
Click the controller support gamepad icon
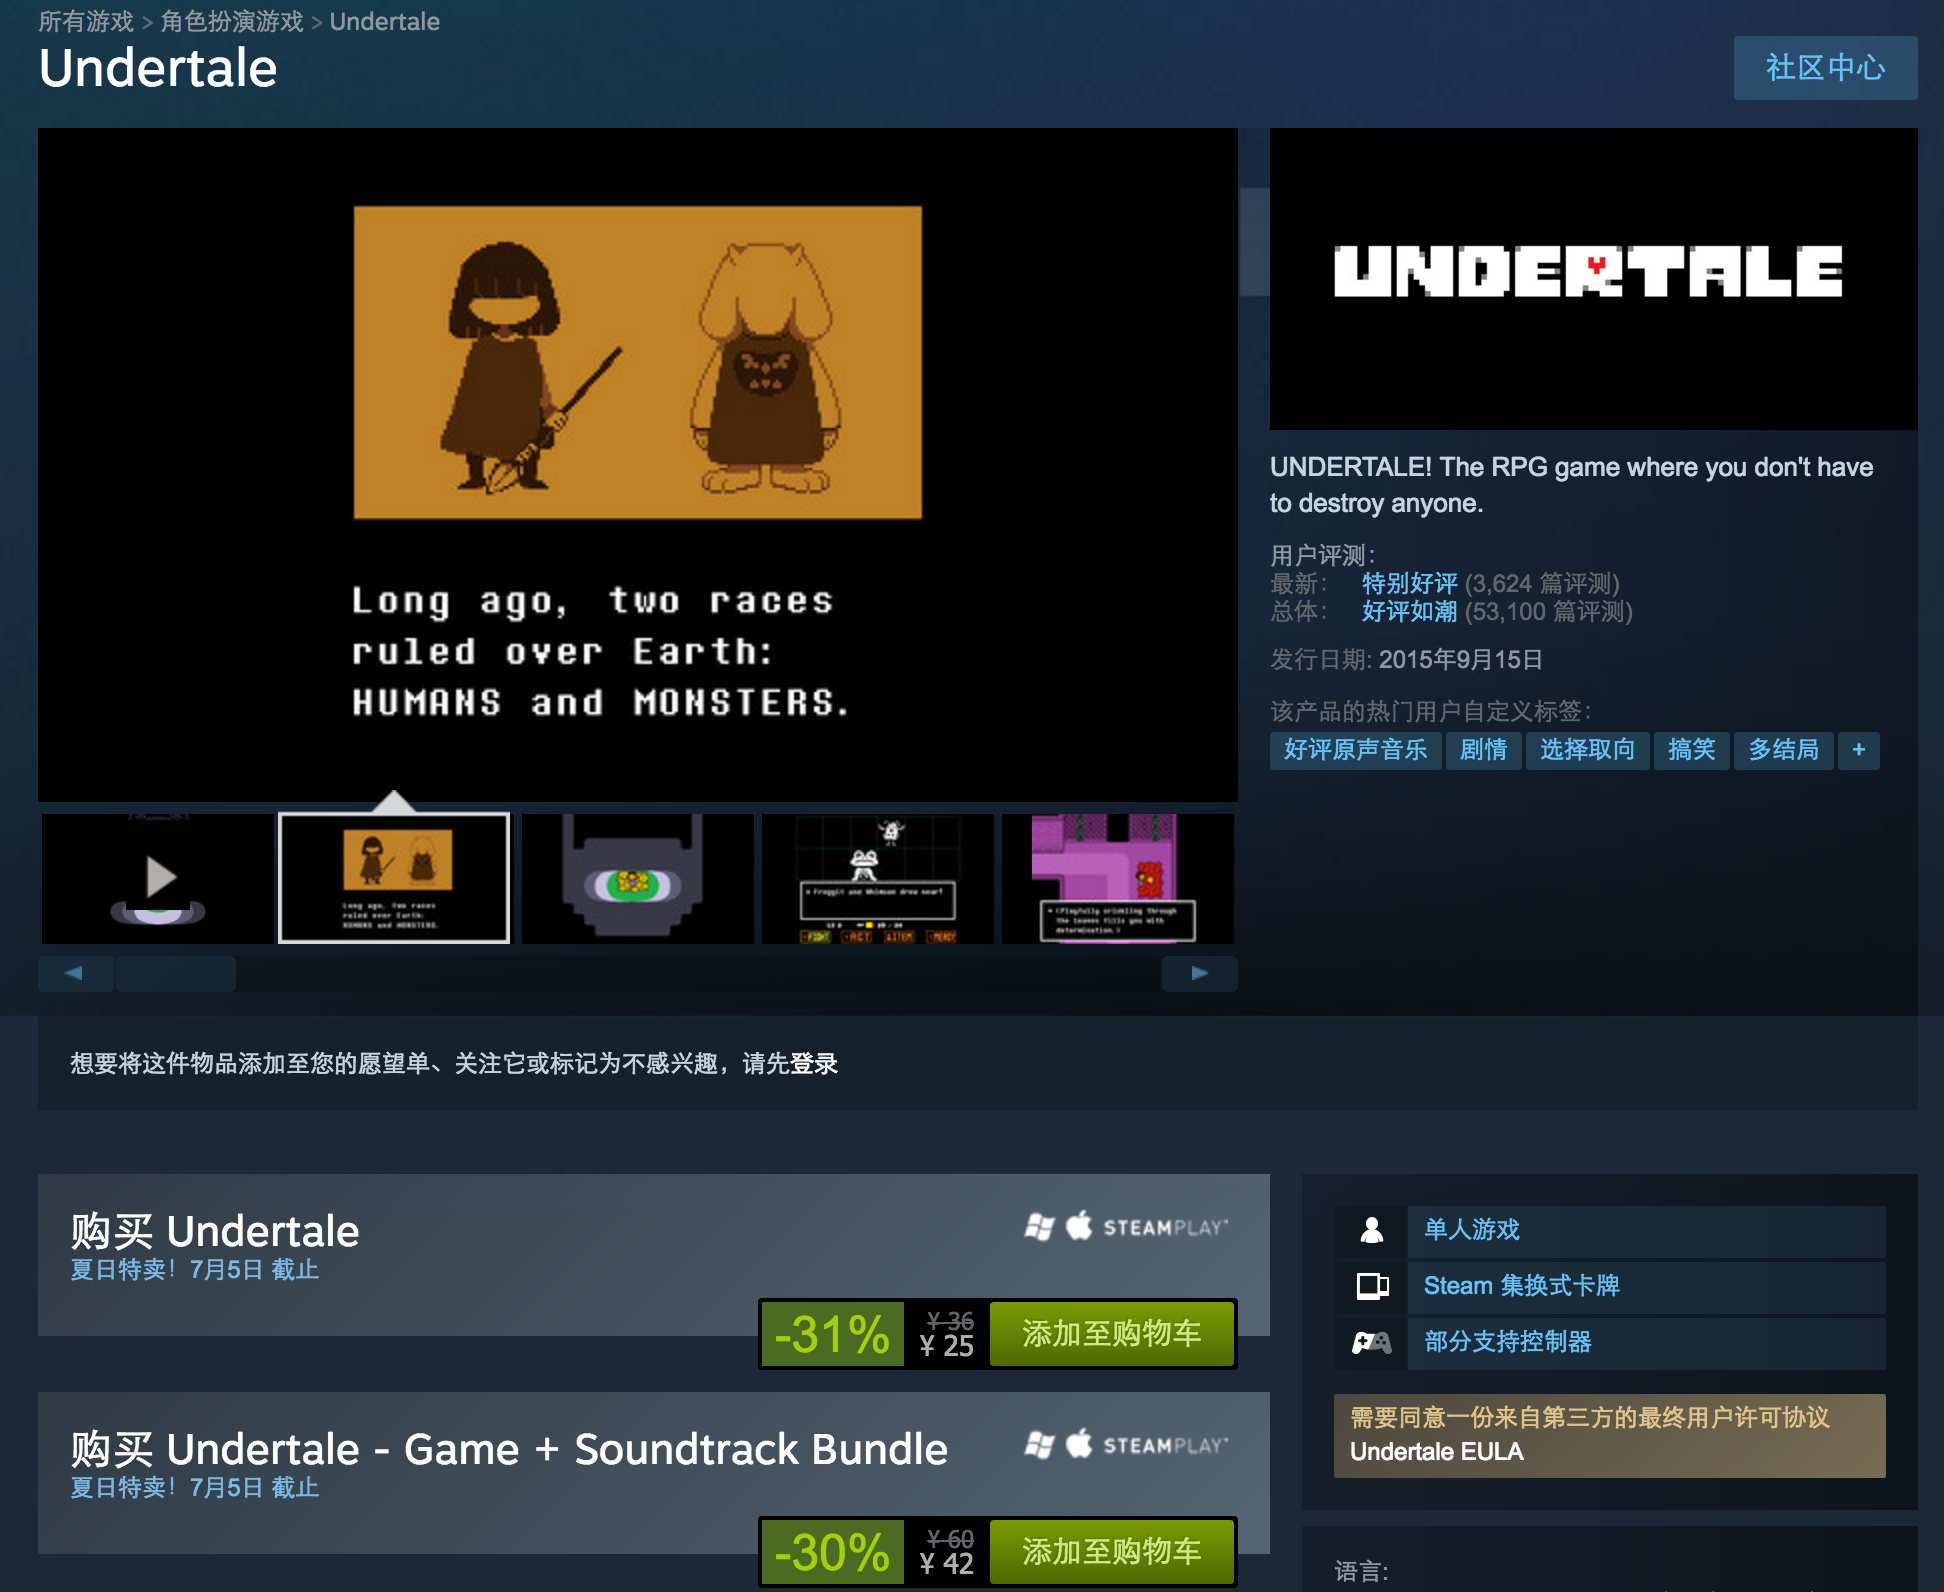1371,1342
